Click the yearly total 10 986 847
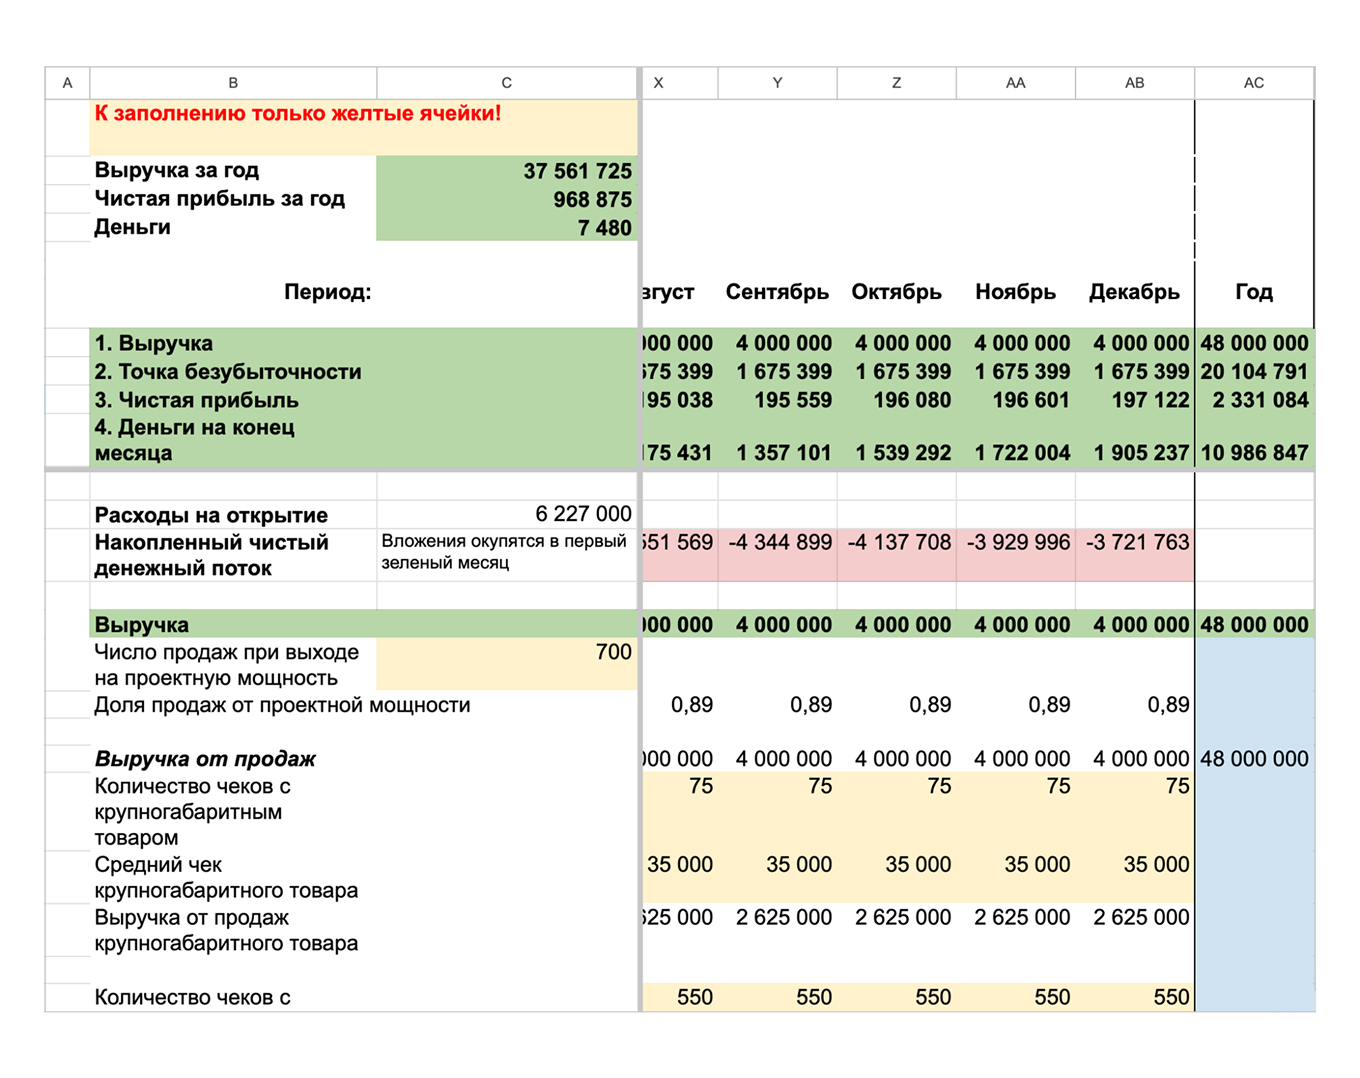 click(1254, 453)
